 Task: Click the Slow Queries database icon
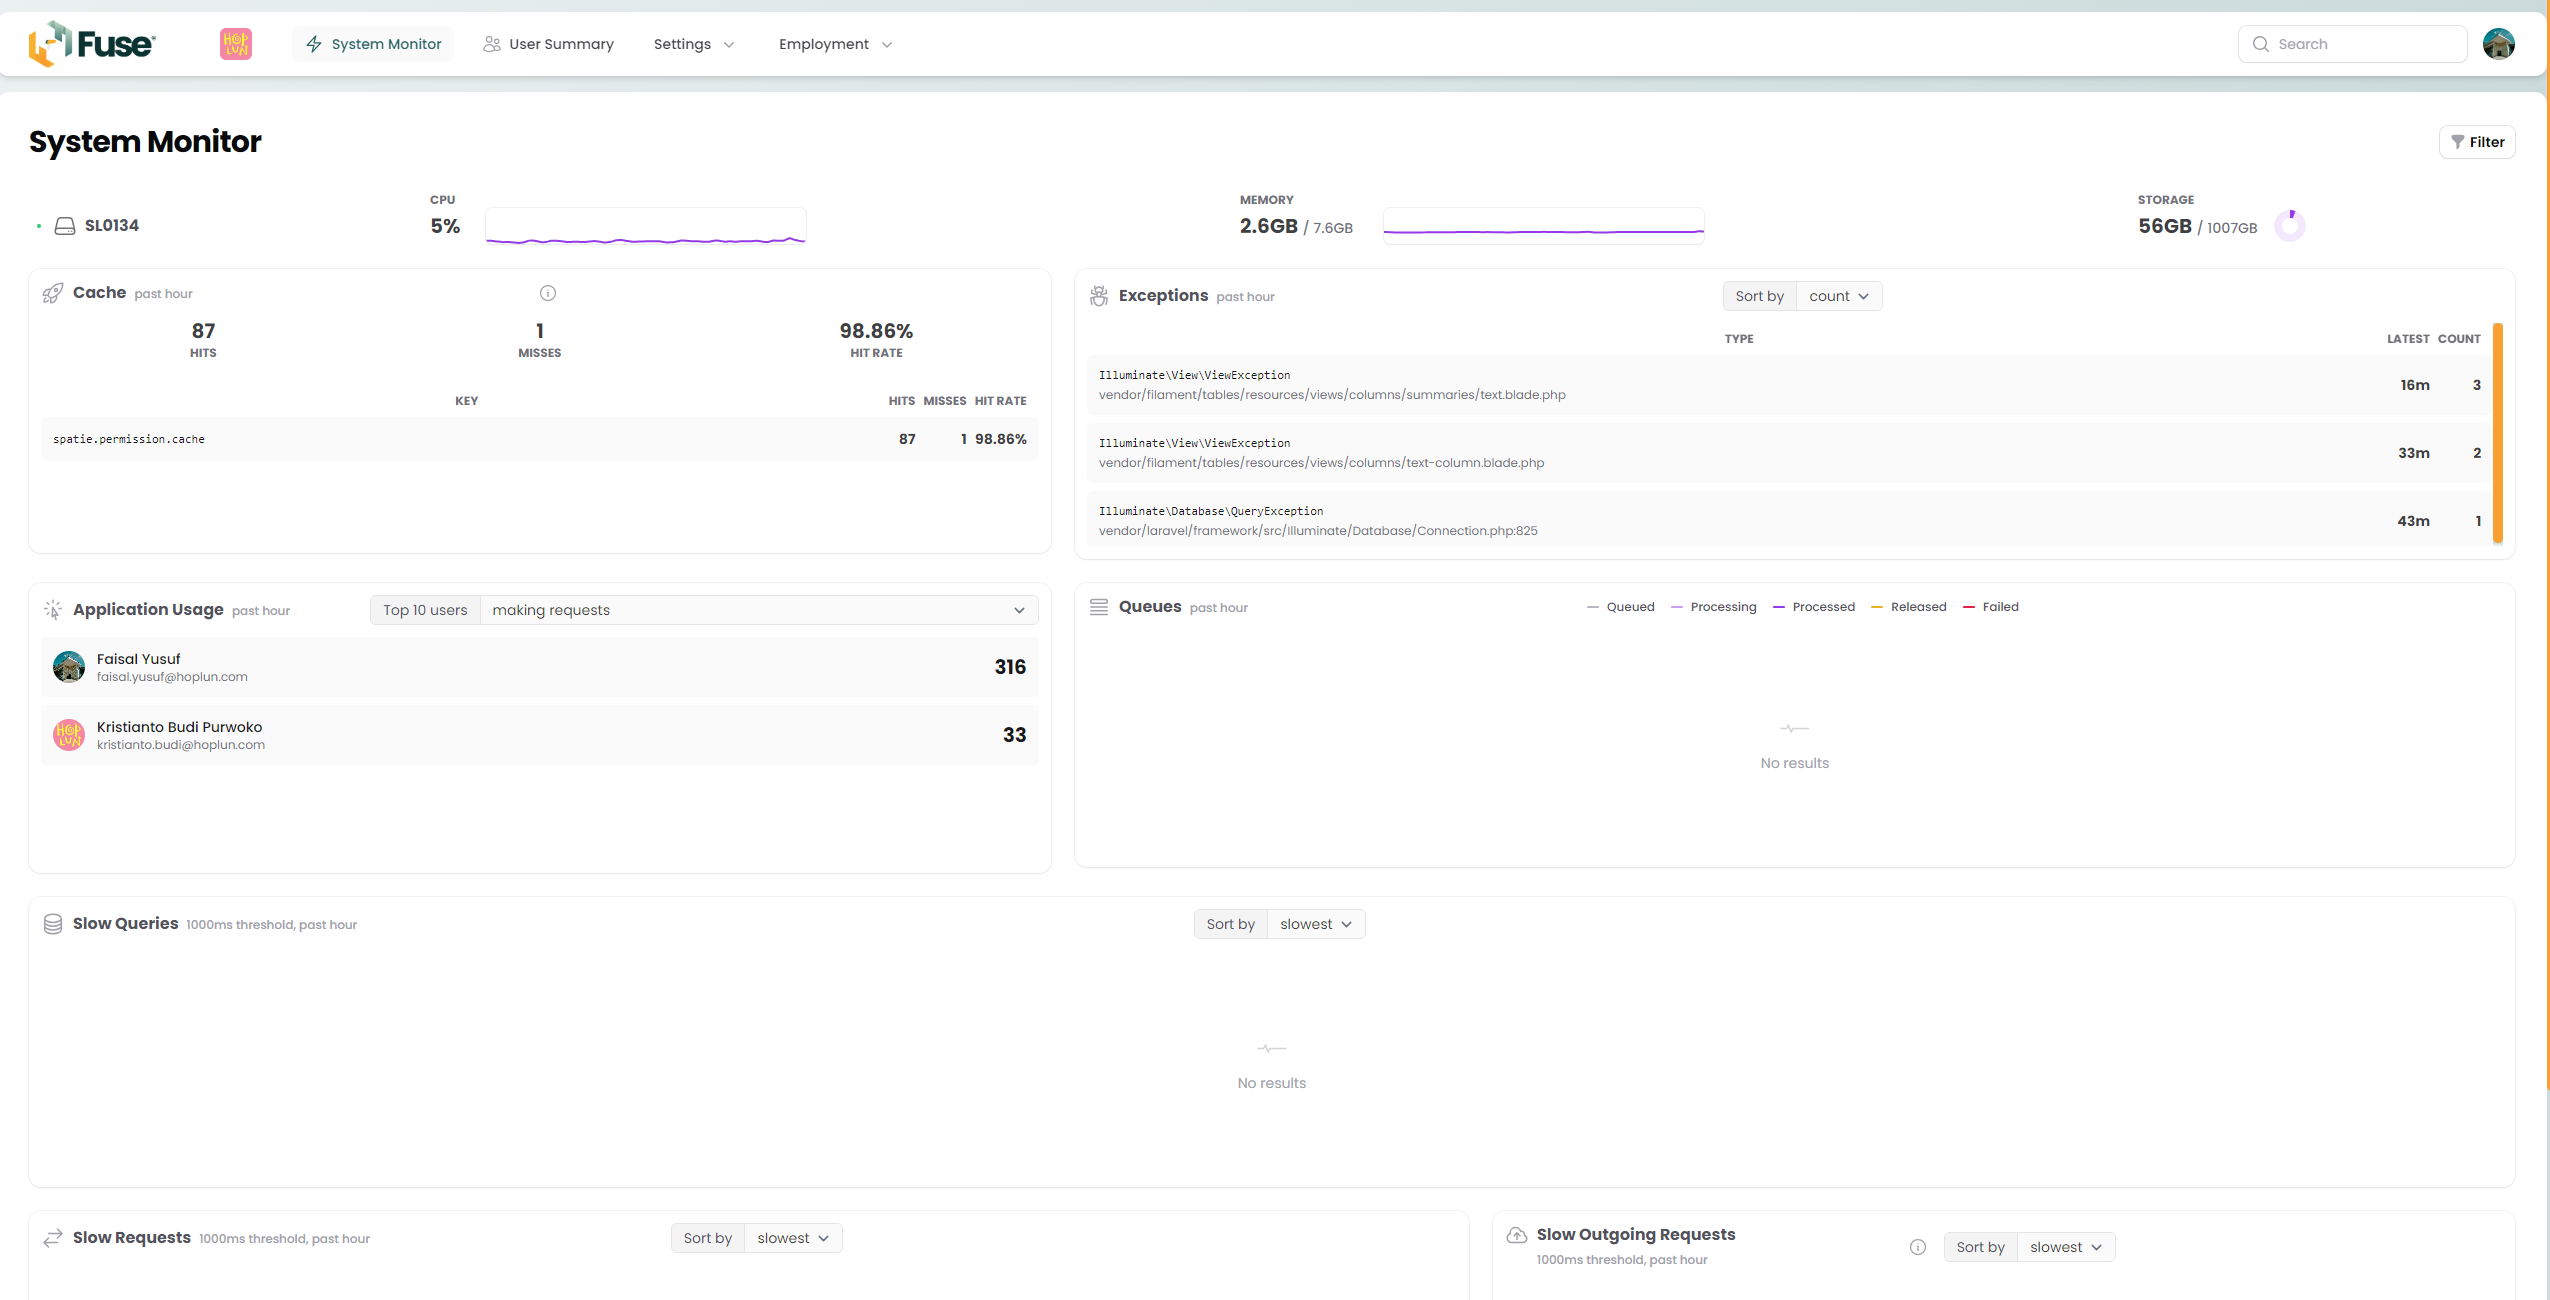(x=53, y=924)
